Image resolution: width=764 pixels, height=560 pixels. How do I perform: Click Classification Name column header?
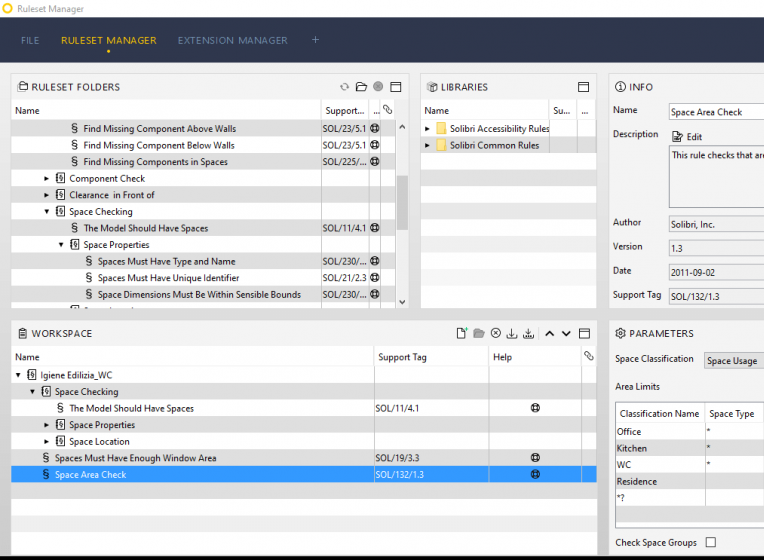tap(660, 413)
